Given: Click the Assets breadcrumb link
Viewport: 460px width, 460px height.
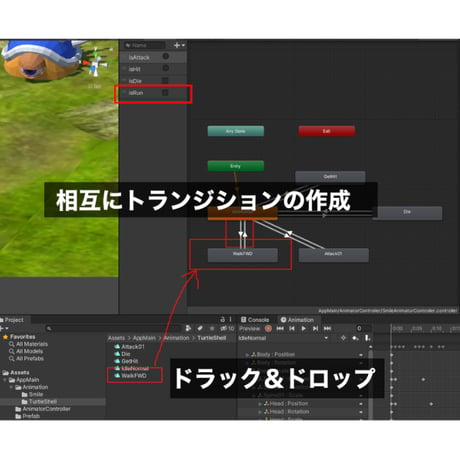Looking at the screenshot, I should tap(116, 338).
